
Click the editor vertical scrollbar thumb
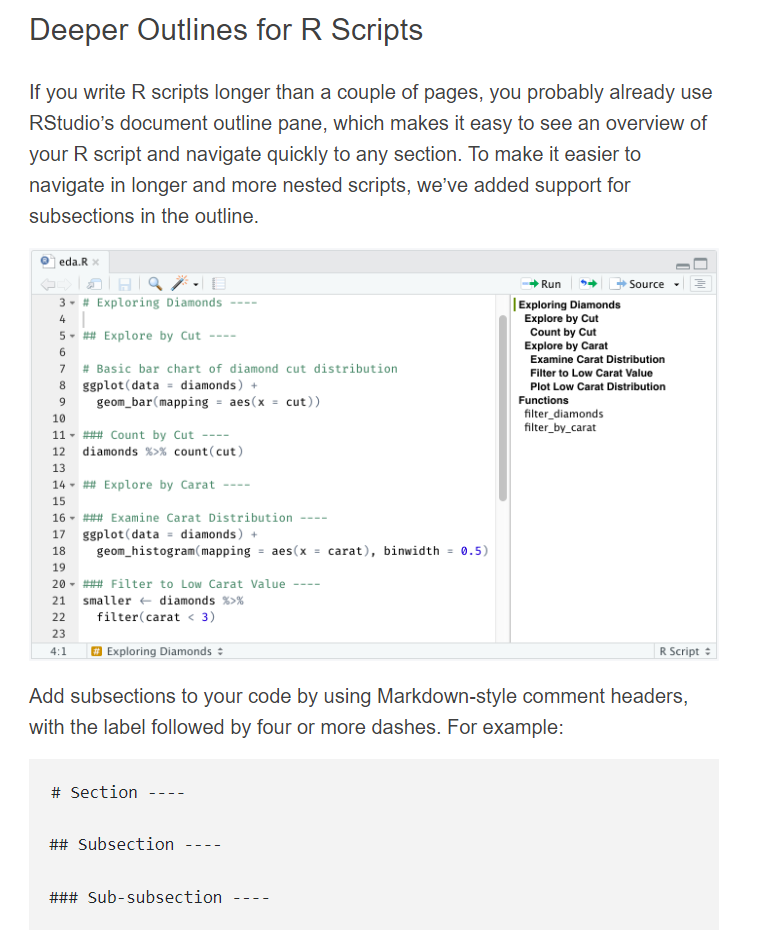tap(503, 408)
